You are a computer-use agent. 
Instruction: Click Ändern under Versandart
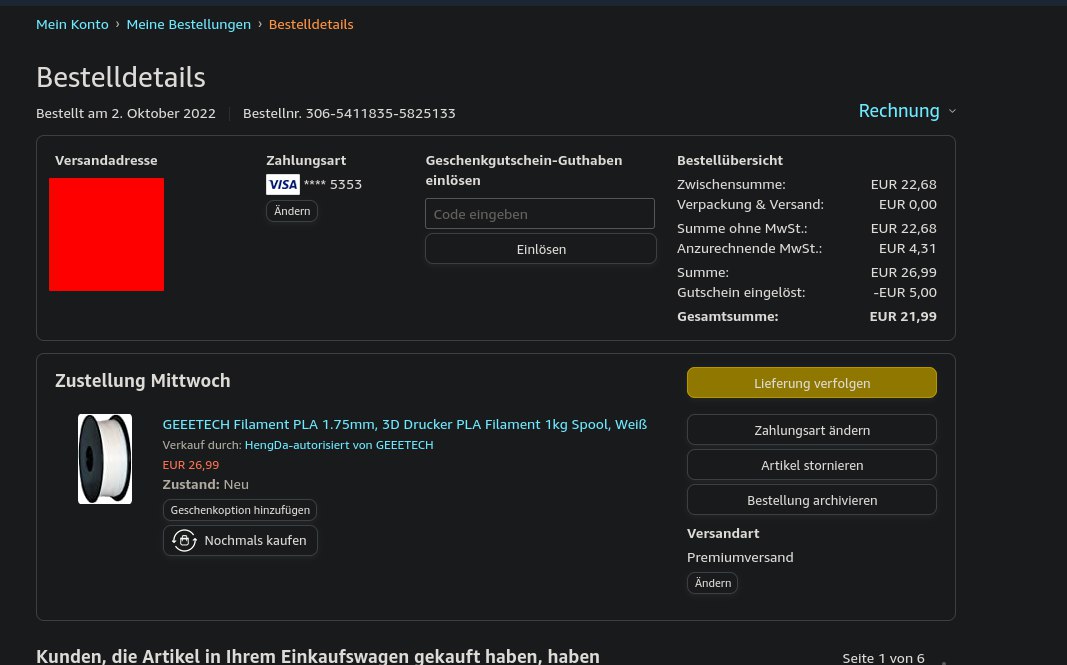click(712, 583)
